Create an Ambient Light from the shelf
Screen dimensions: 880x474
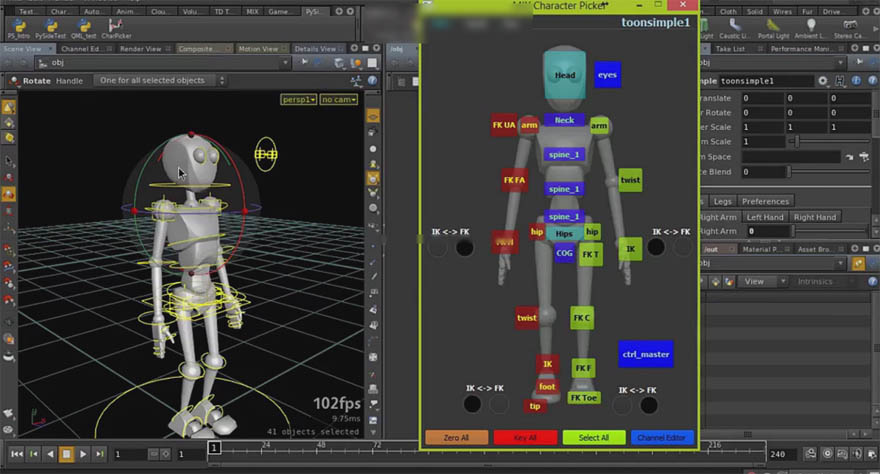811,28
